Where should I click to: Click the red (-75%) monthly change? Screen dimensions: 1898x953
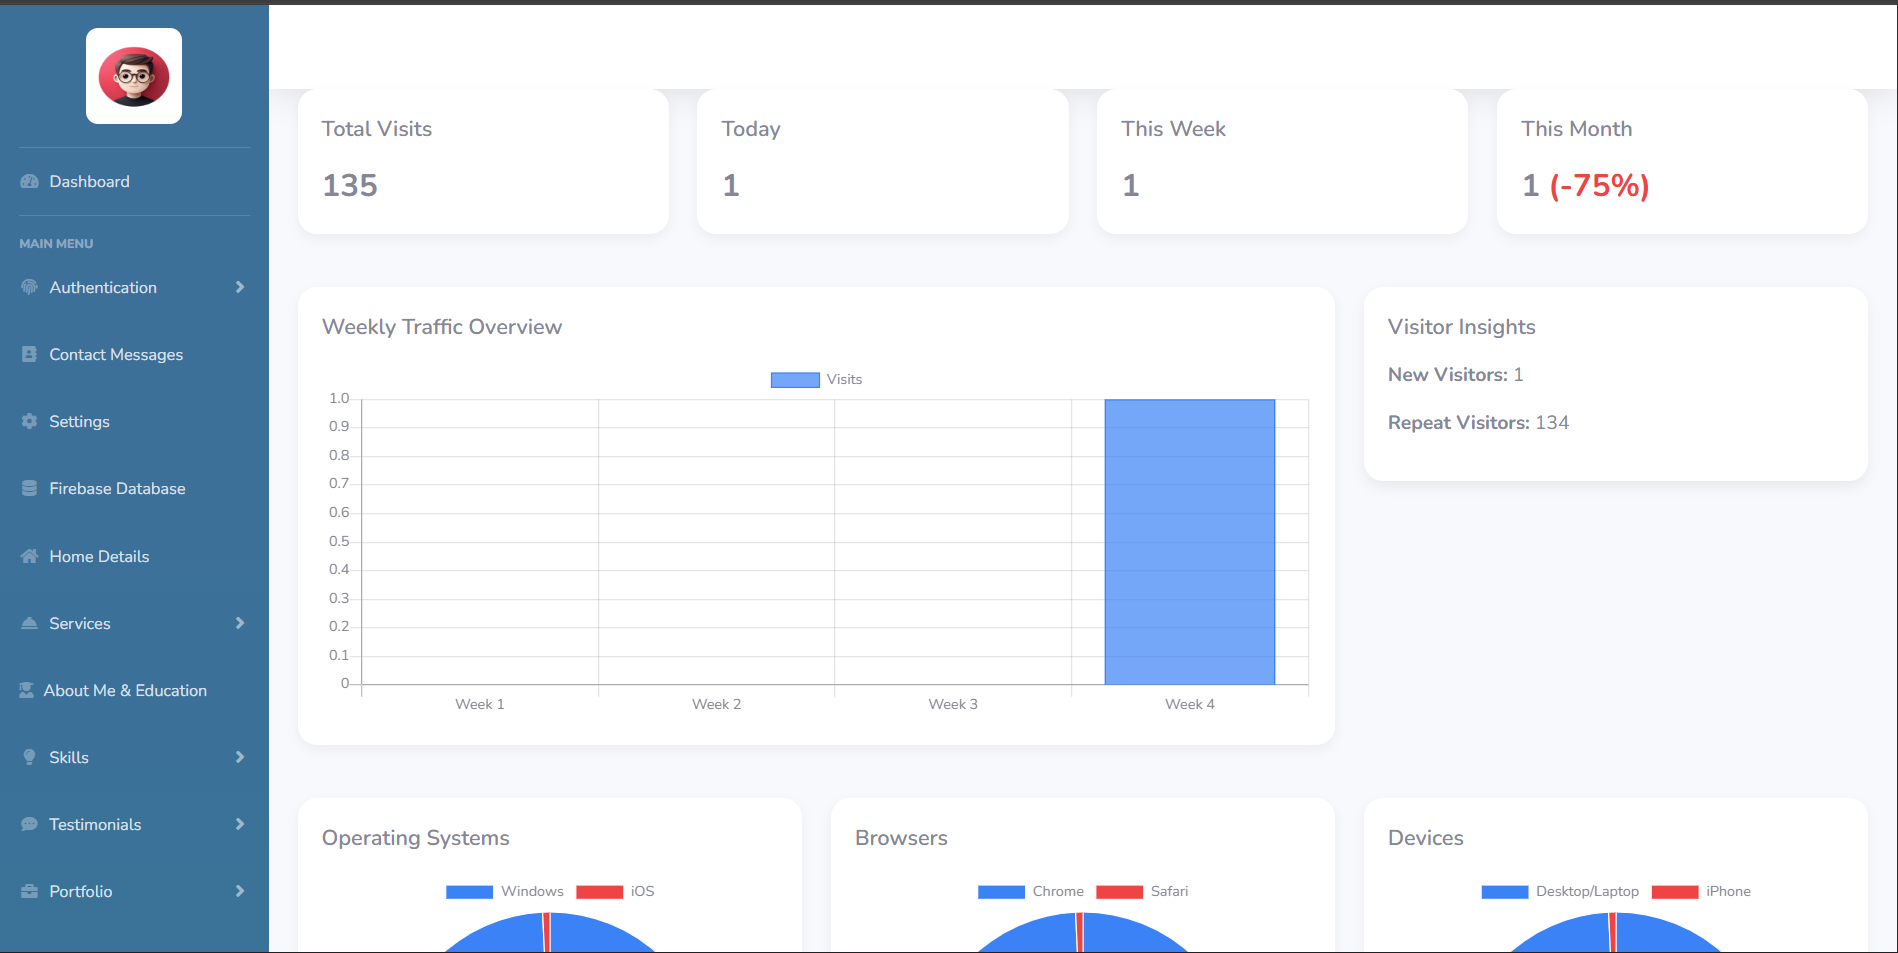1599,186
